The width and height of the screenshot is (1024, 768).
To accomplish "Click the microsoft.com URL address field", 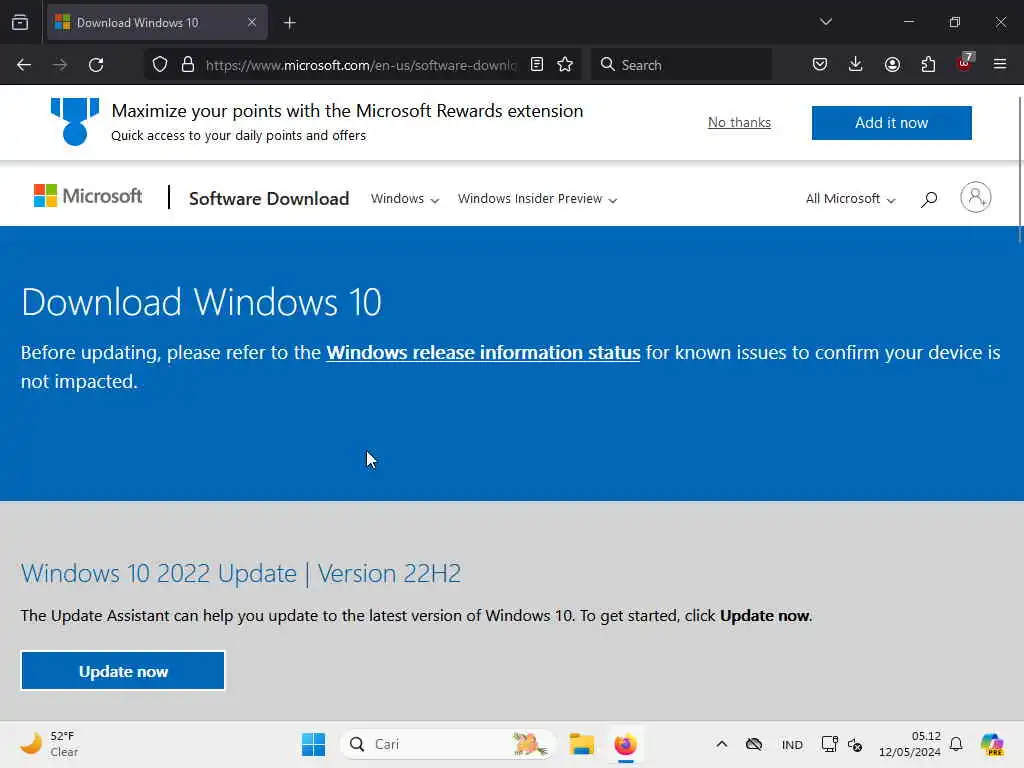I will click(361, 65).
